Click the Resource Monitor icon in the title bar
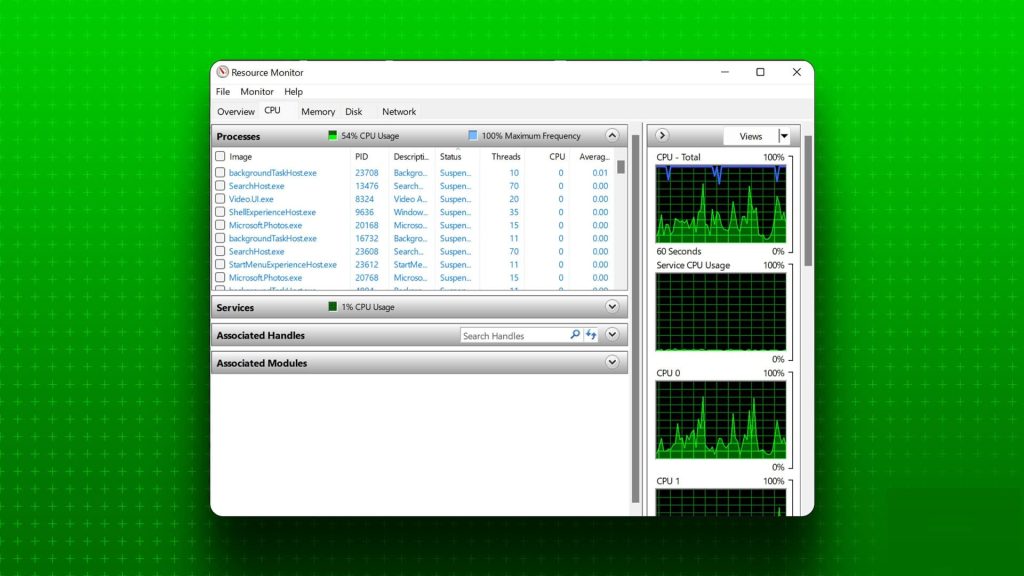The height and width of the screenshot is (576, 1024). click(x=222, y=72)
